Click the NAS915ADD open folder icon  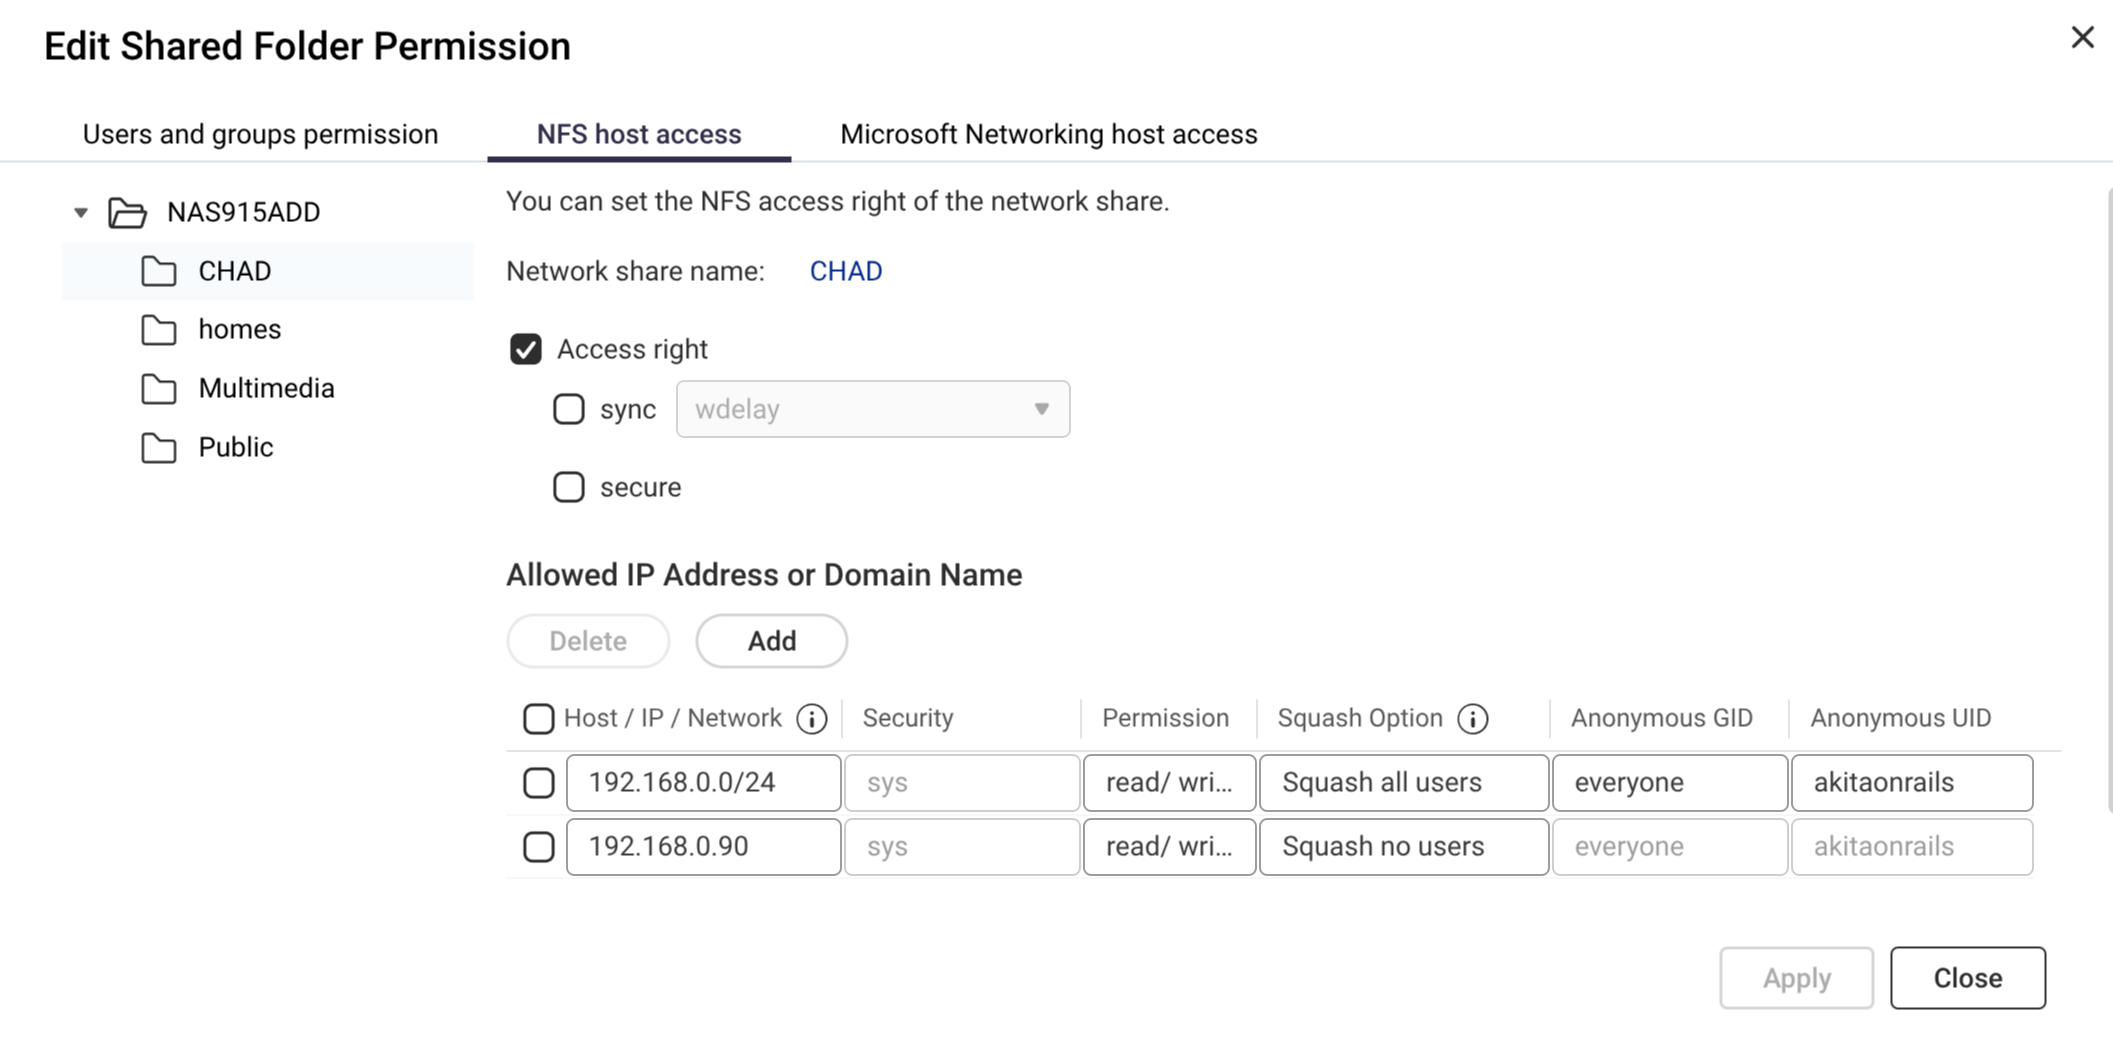[127, 213]
